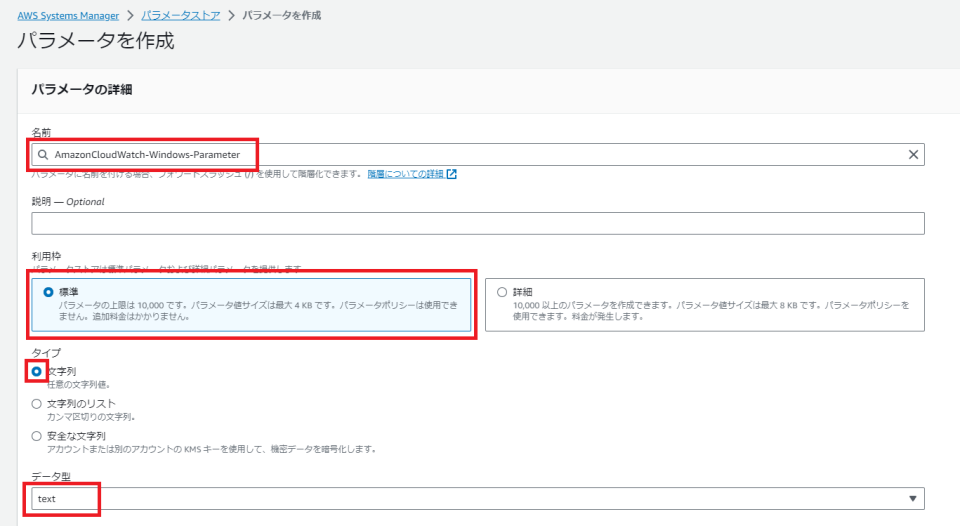Choose 安全な文字列 type radio button
960x526 pixels.
(x=37, y=436)
